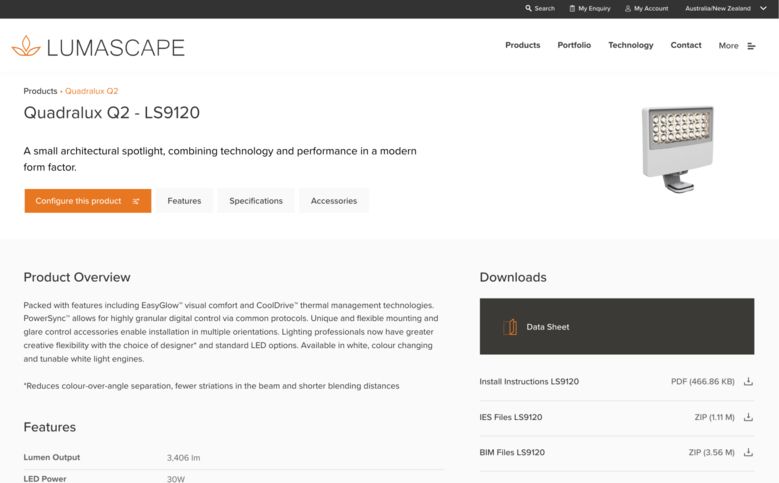Download Install Instructions LS9120 via download icon

coord(748,382)
